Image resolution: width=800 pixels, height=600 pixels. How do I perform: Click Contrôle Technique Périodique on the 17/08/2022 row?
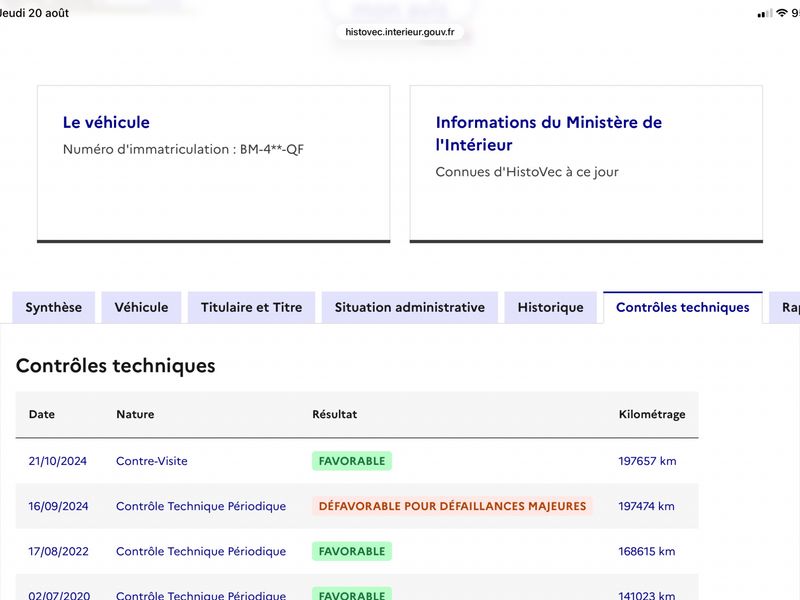point(201,552)
